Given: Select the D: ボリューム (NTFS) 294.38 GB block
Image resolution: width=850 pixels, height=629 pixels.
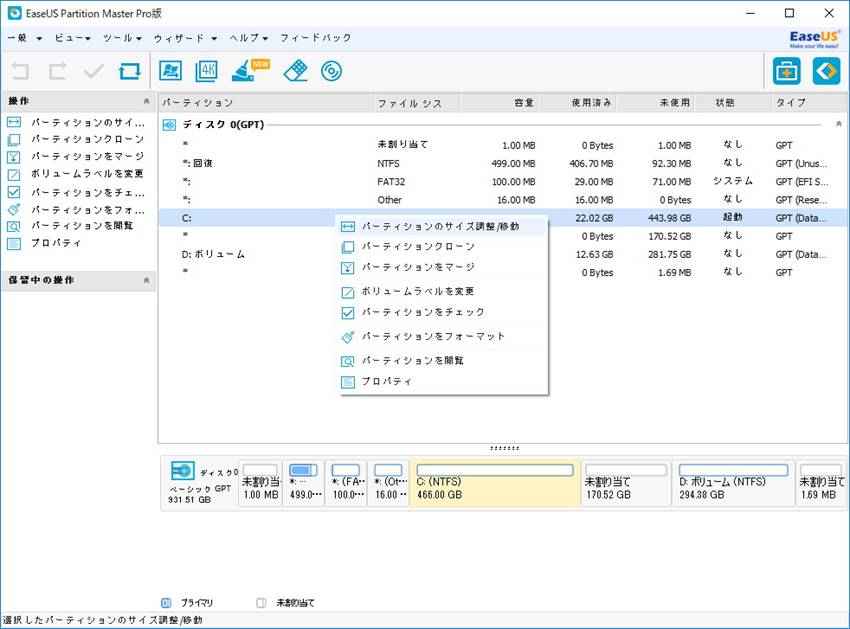Looking at the screenshot, I should coord(733,483).
